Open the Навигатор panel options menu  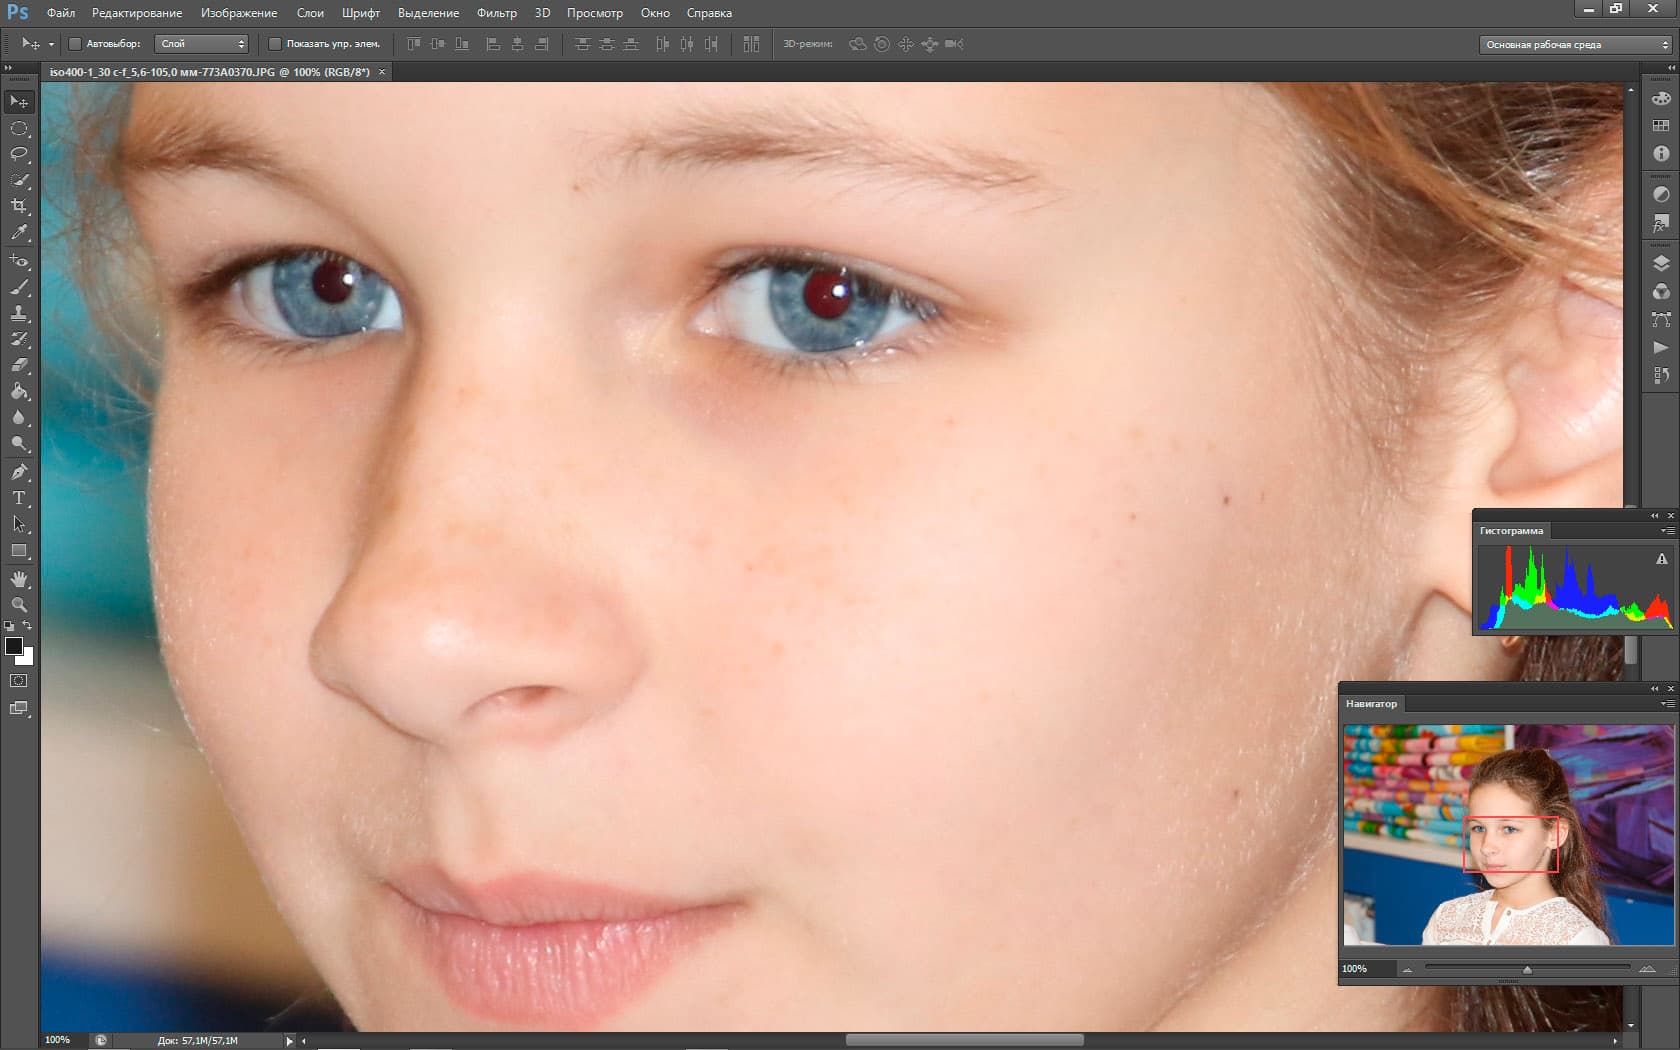click(1667, 704)
